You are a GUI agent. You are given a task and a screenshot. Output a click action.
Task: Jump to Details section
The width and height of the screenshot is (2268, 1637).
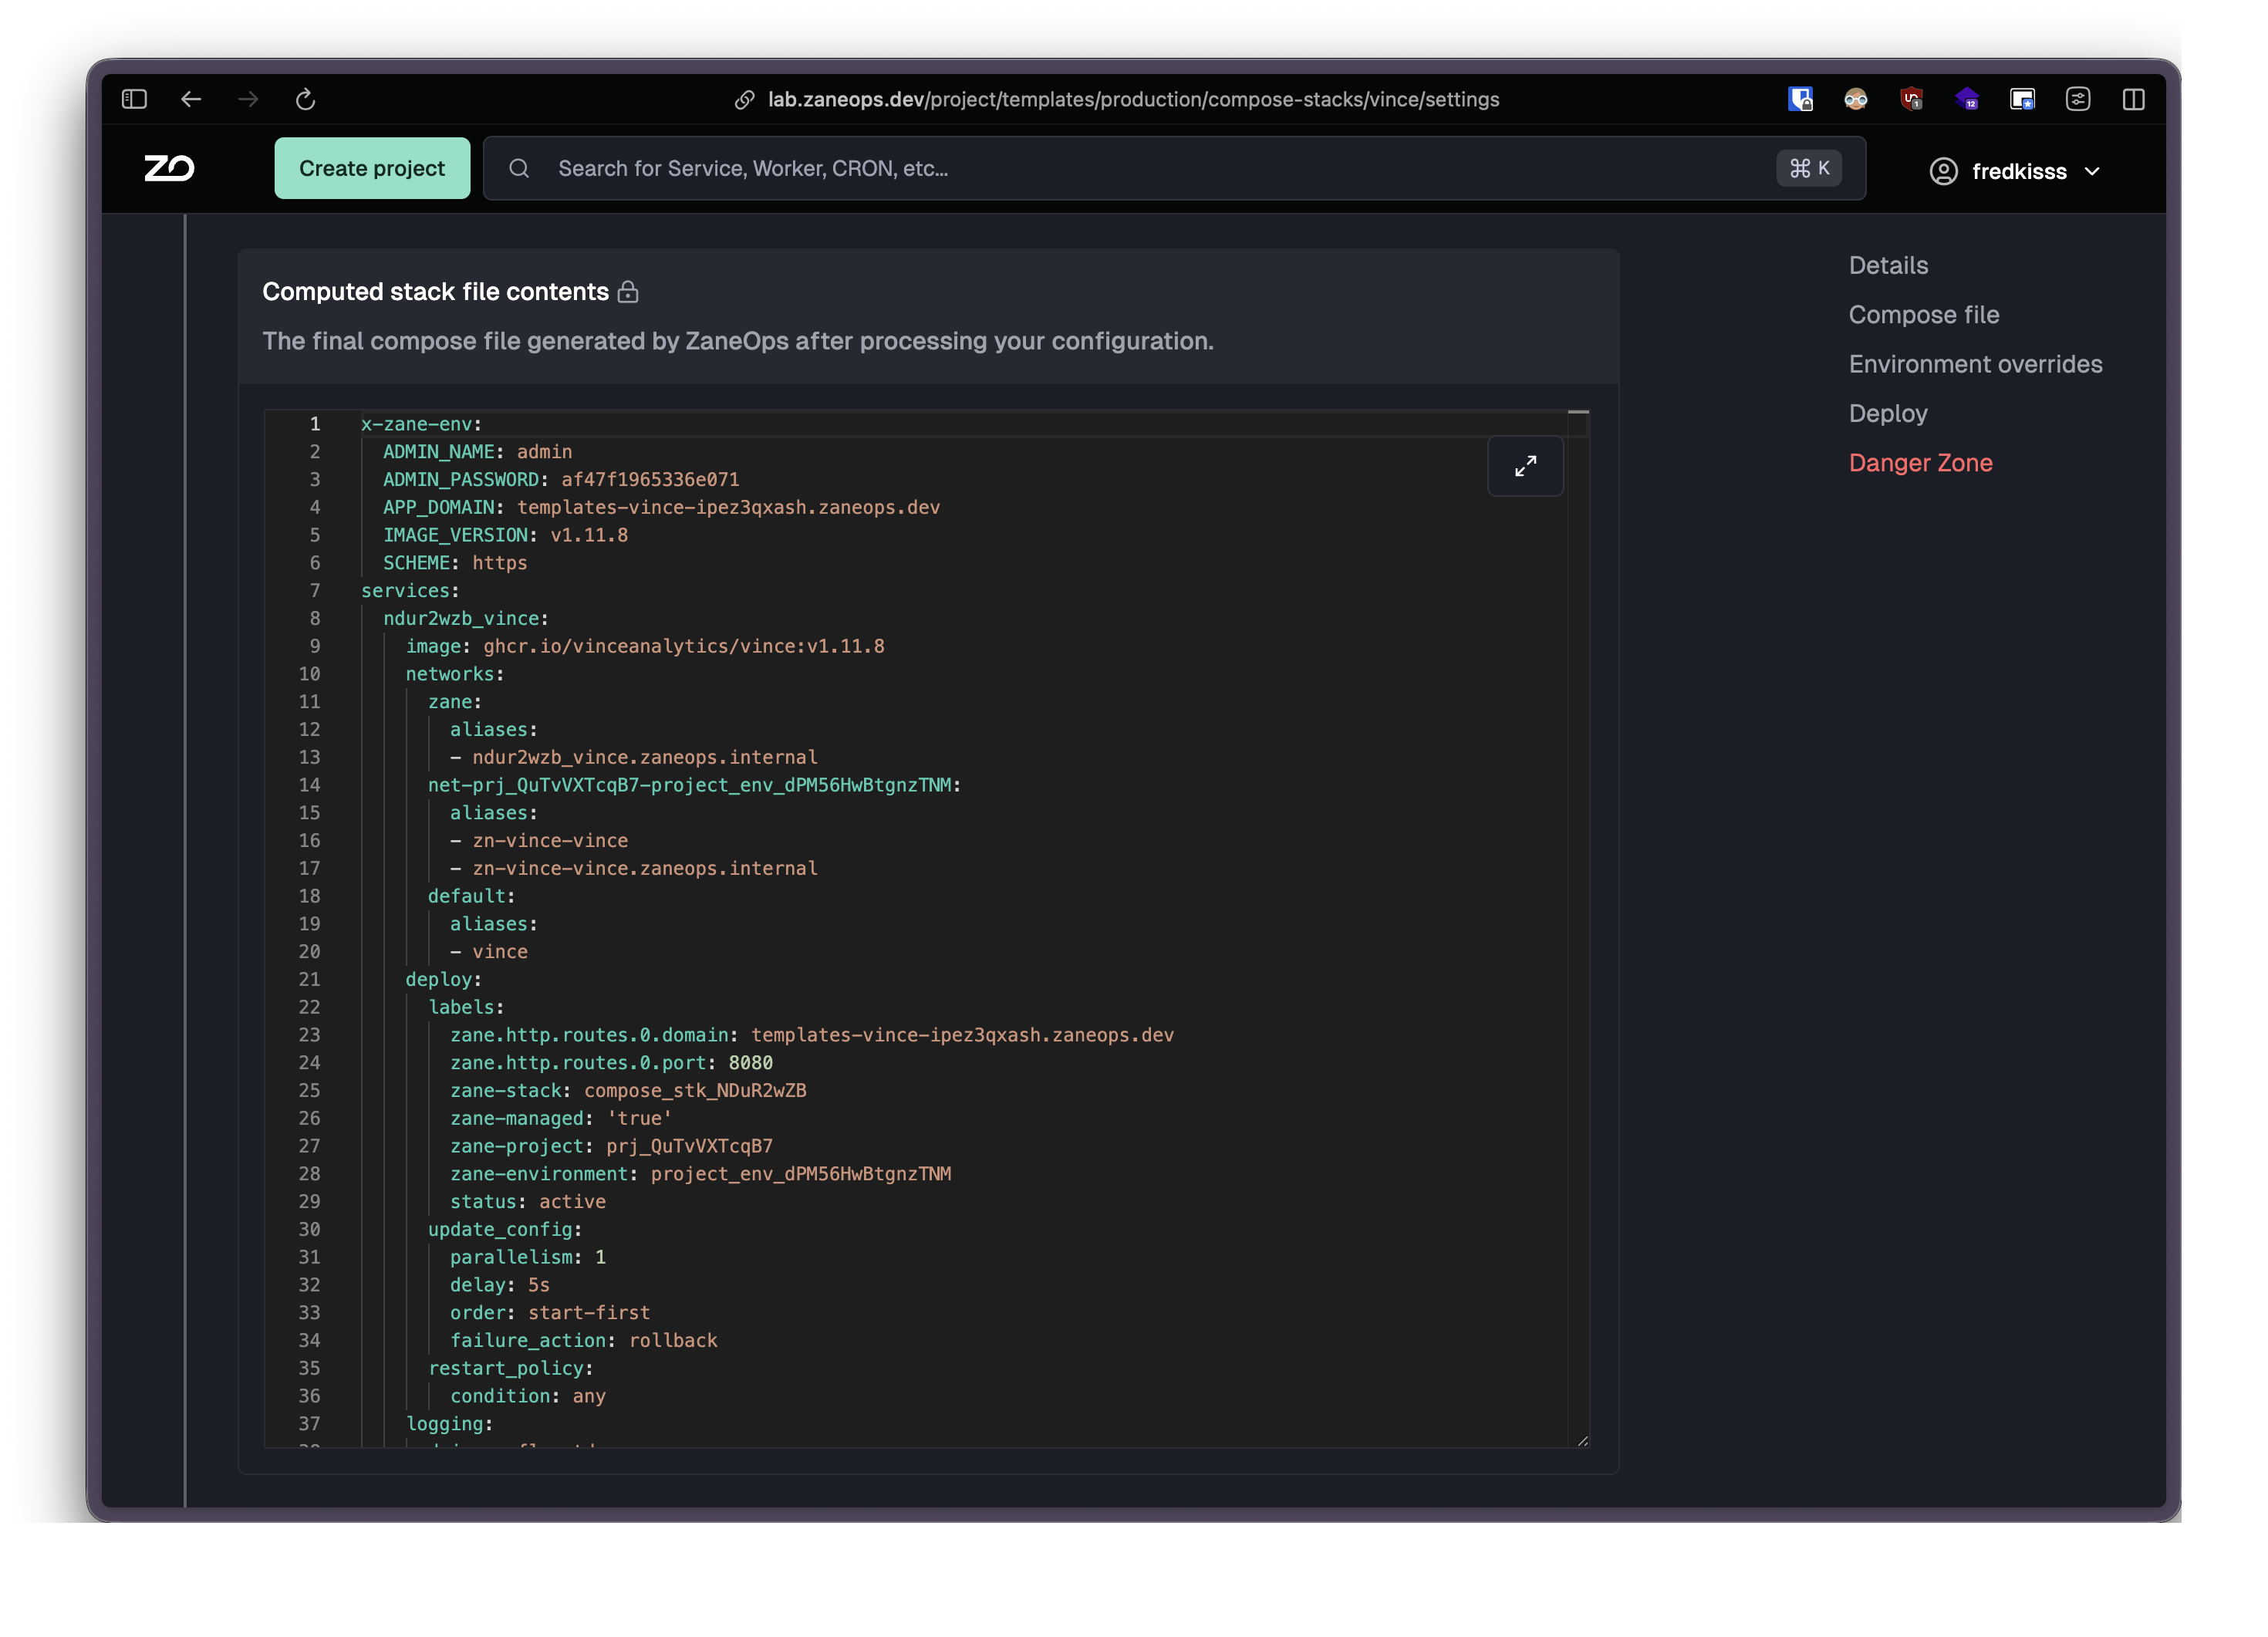click(x=1888, y=265)
